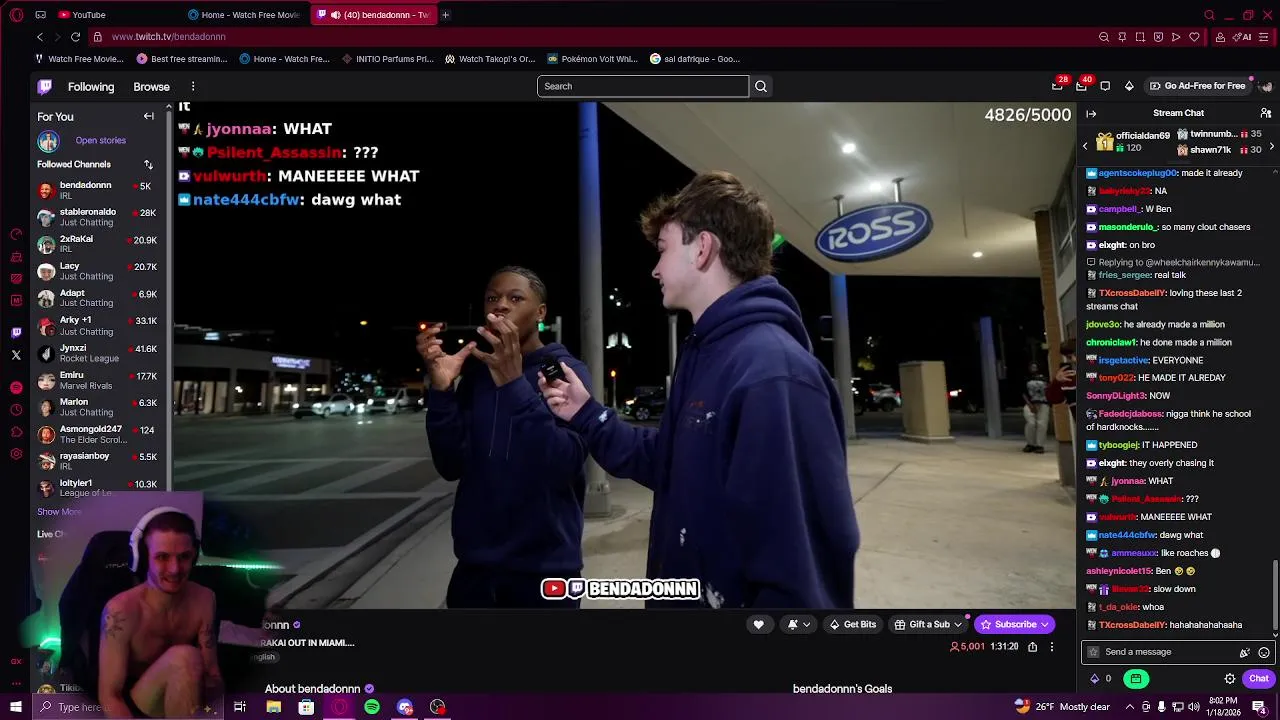Open the Twitch more options menu next to Browse
Screen dimensions: 1280x720
193,86
